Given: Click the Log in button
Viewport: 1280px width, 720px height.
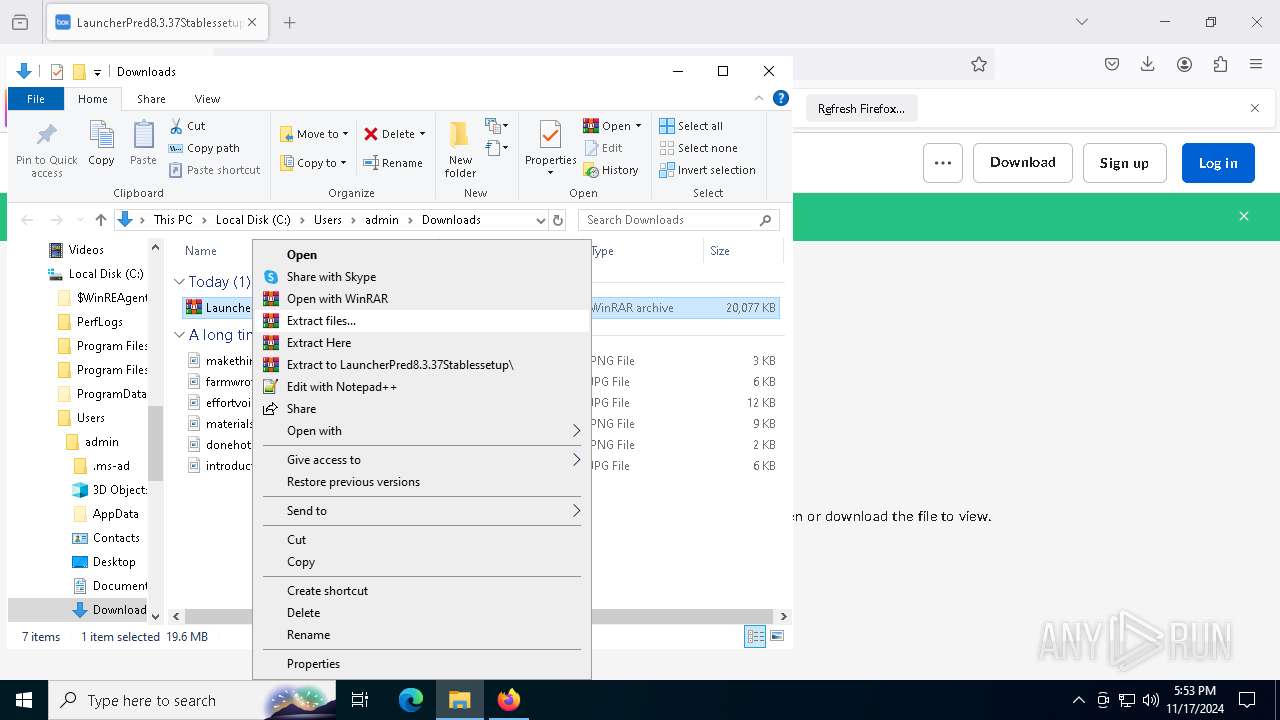Looking at the screenshot, I should pyautogui.click(x=1218, y=163).
